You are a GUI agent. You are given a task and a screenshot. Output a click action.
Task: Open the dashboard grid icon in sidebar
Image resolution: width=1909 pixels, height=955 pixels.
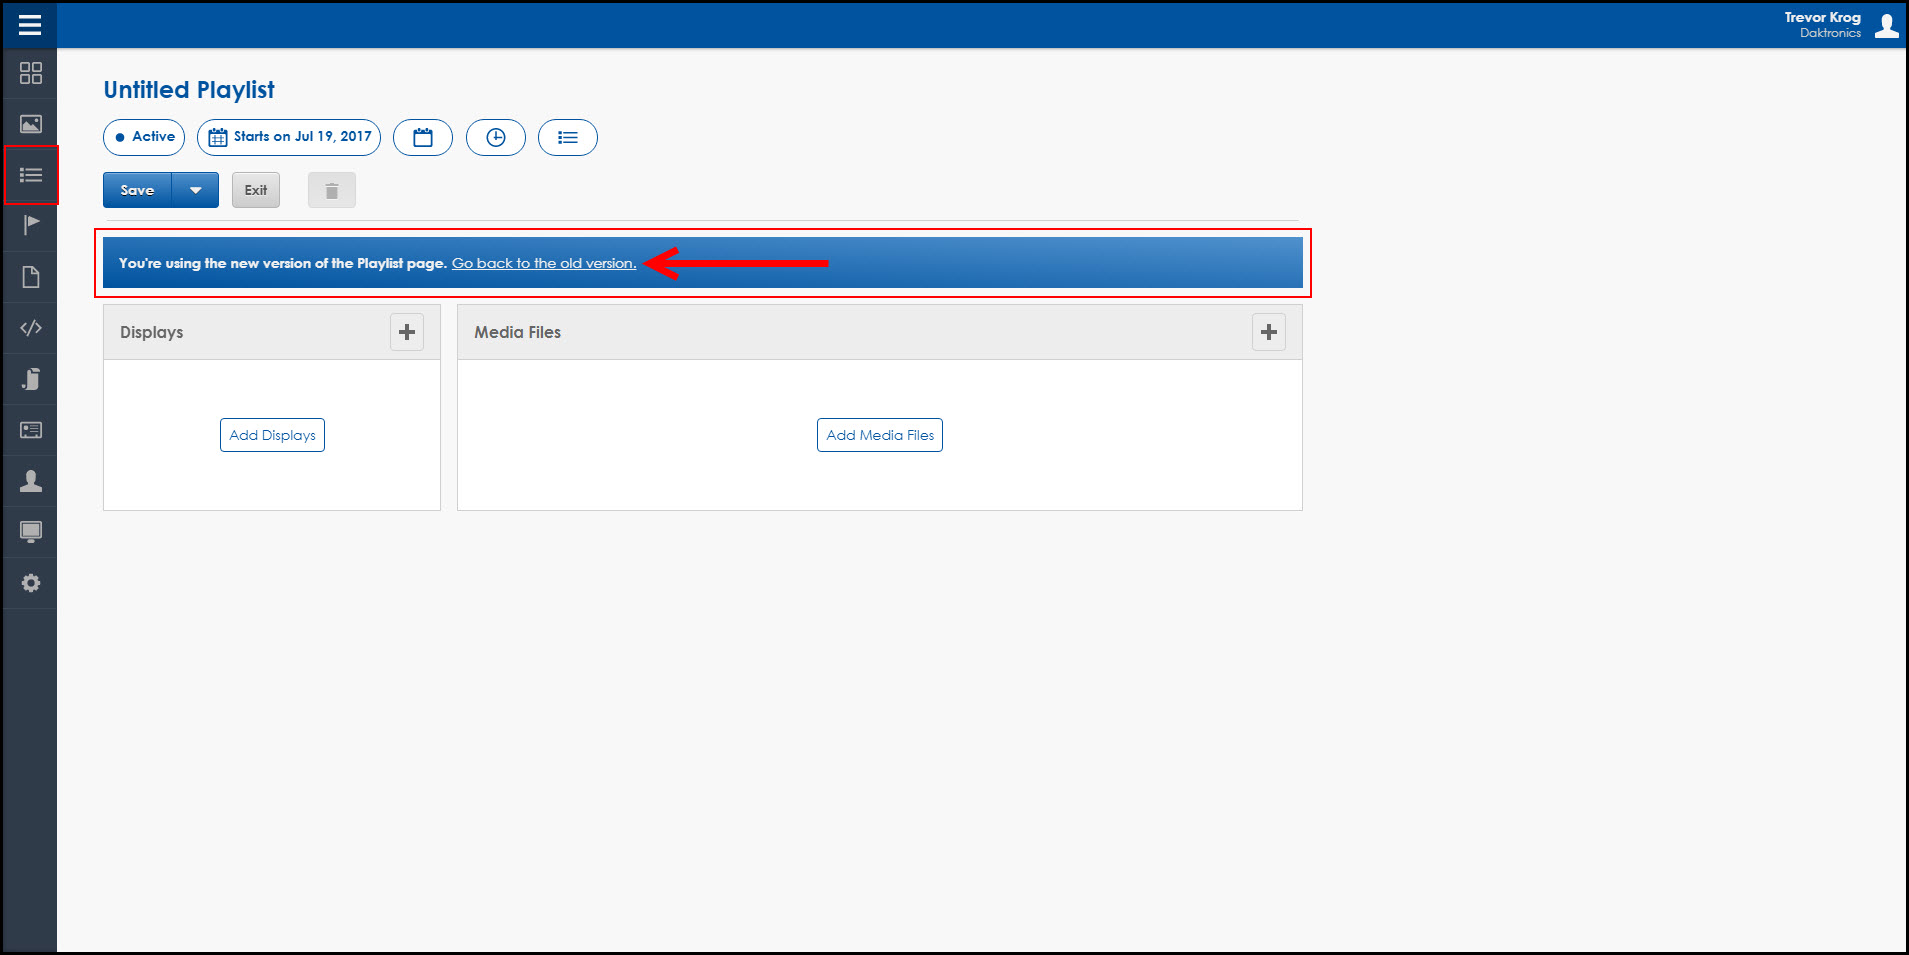(31, 73)
